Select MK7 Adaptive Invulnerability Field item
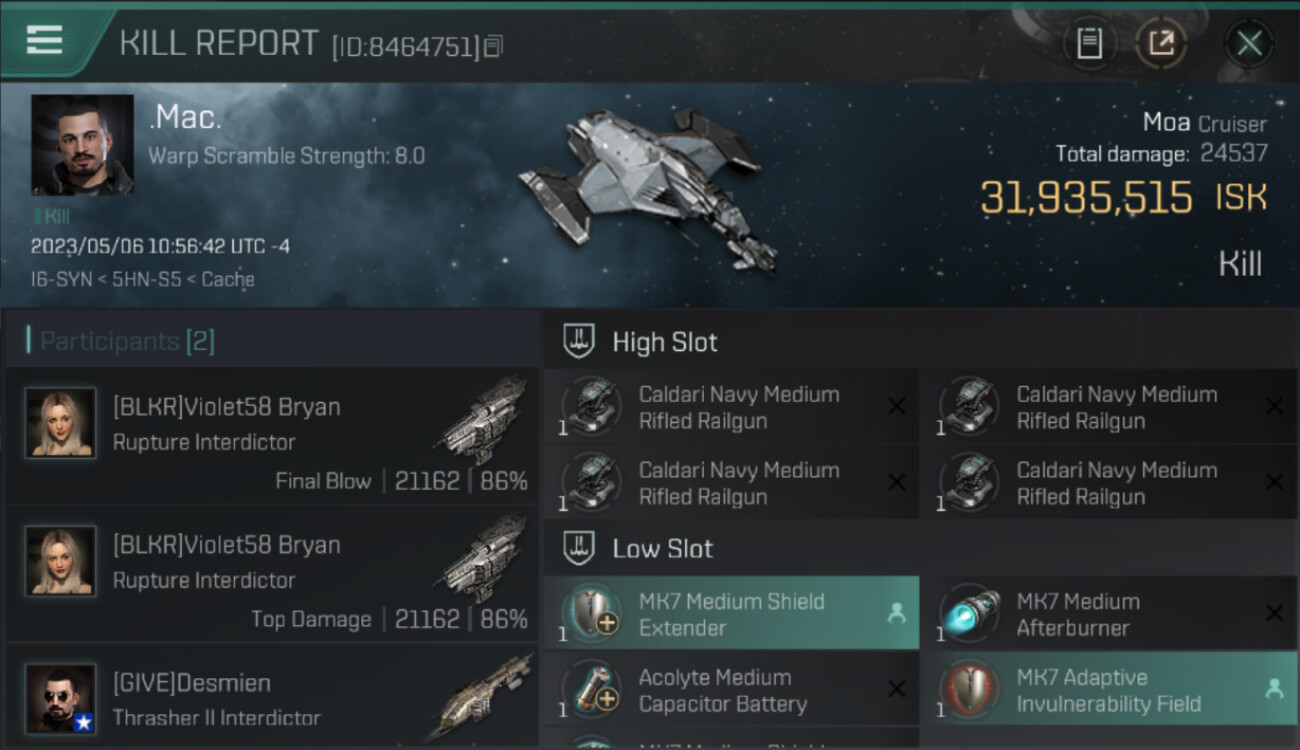This screenshot has width=1300, height=750. [1108, 690]
